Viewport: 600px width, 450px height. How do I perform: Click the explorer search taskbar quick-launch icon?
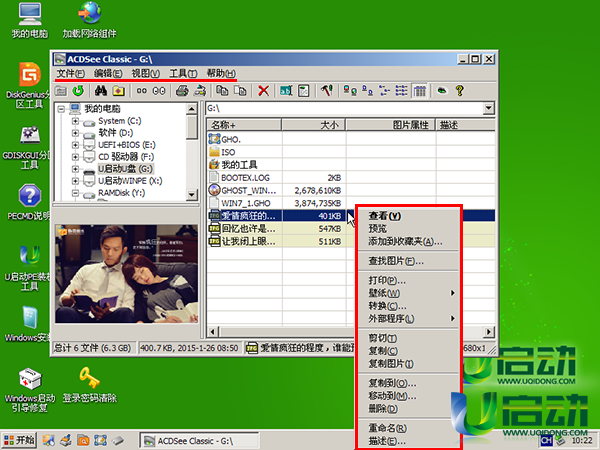click(83, 441)
